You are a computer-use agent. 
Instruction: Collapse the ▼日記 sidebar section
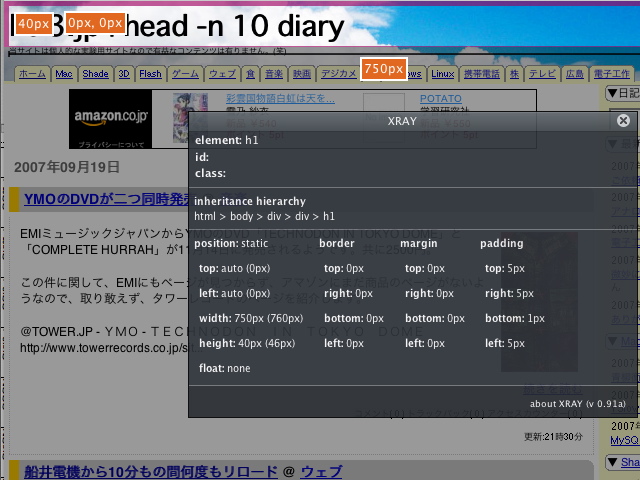tap(622, 93)
